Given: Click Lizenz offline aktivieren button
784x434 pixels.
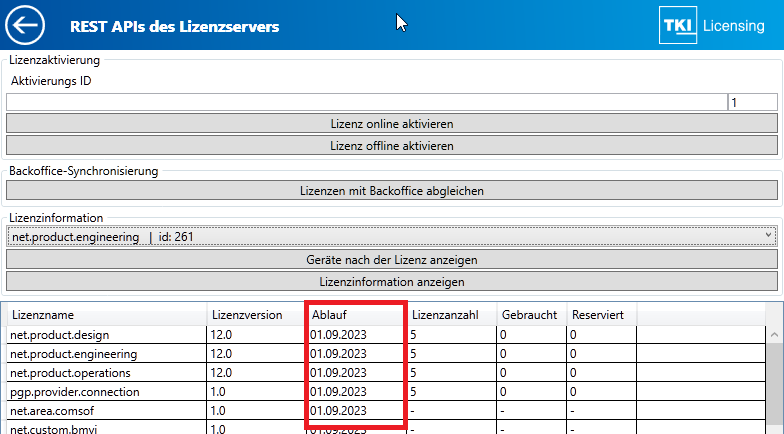Looking at the screenshot, I should point(392,146).
